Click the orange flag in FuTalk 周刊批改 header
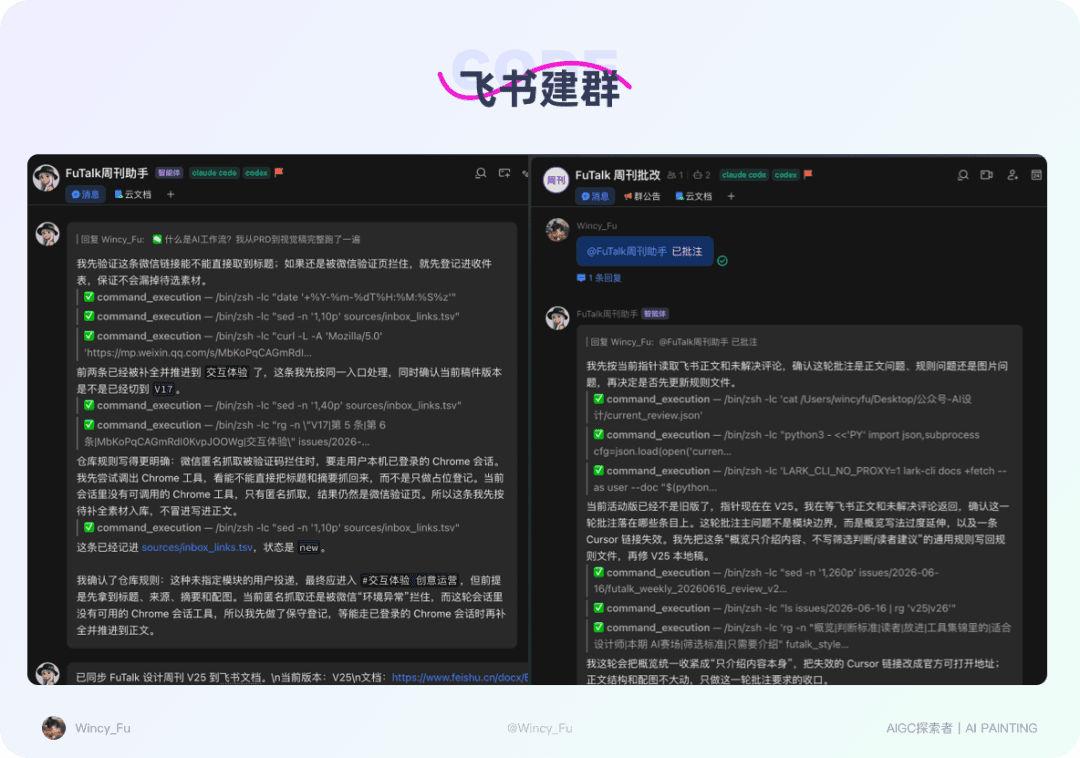 click(808, 174)
